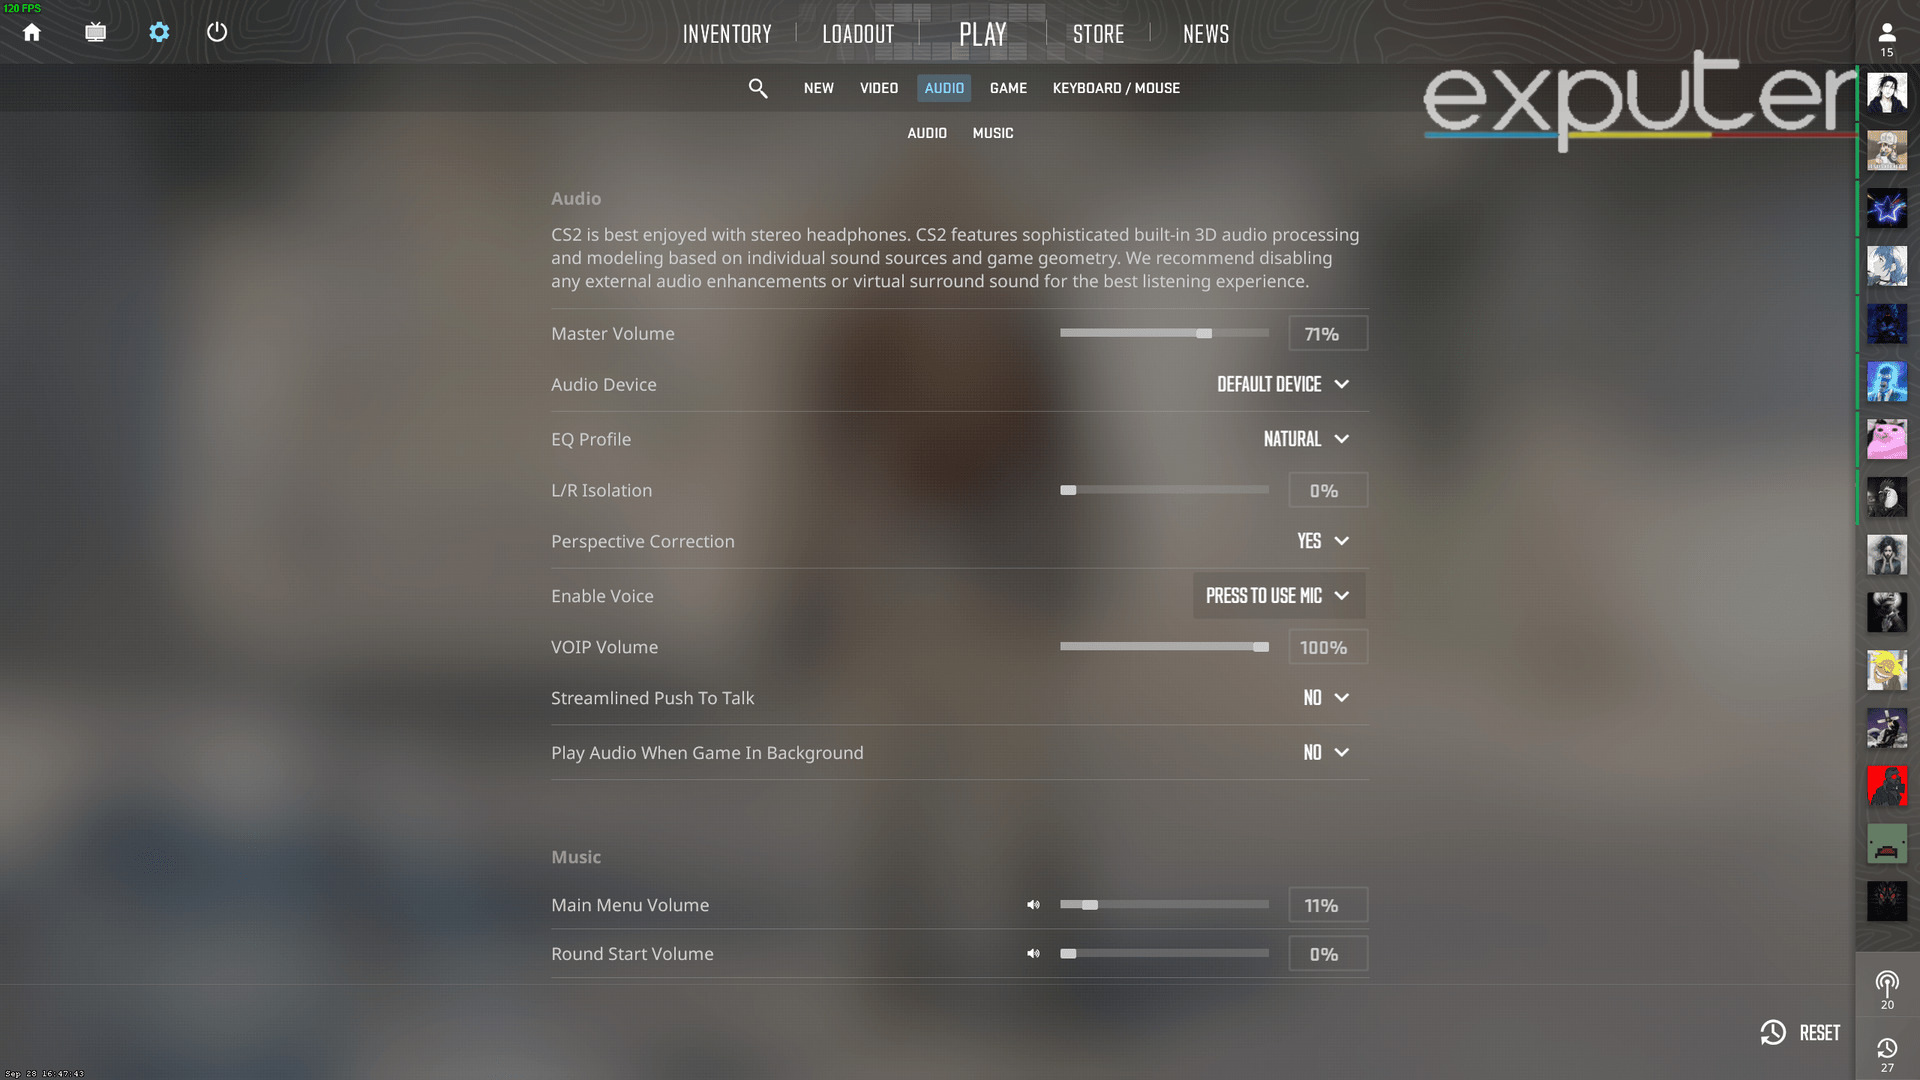Toggle Streamlined Push To Talk NO
Screen dimensions: 1920x1080
click(1325, 698)
